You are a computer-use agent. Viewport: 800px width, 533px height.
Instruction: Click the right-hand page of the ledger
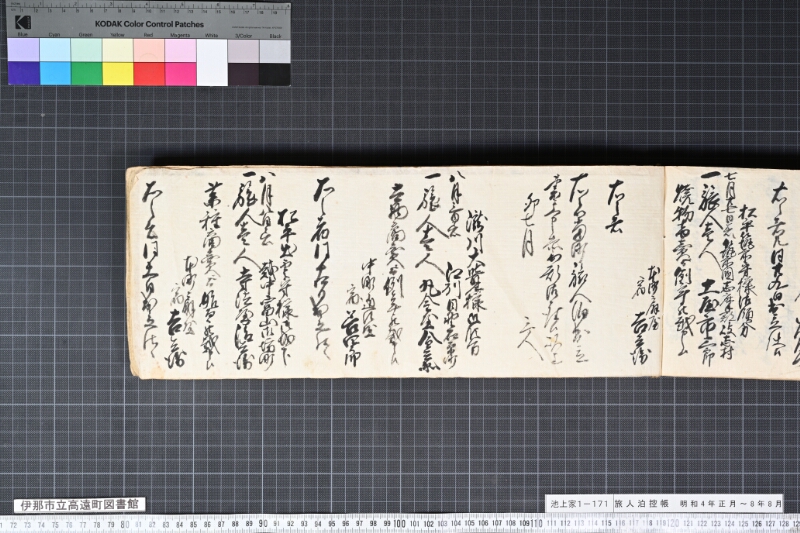731,273
